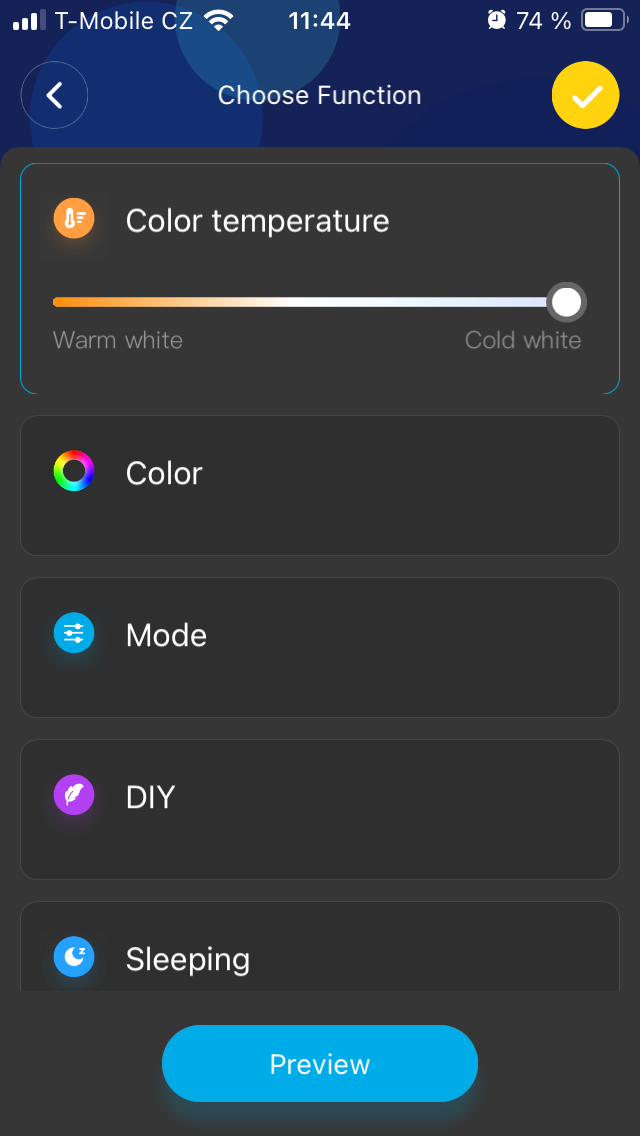
Task: Select the Sleeping function label
Action: [x=188, y=959]
